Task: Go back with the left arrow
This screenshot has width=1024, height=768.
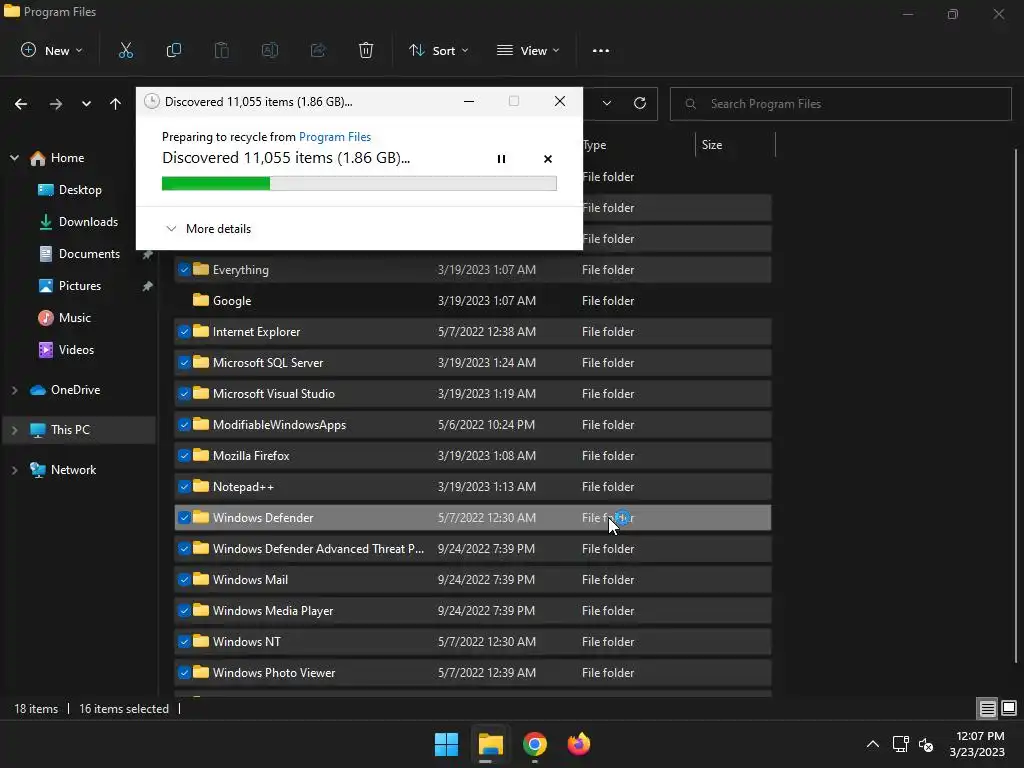Action: click(21, 104)
